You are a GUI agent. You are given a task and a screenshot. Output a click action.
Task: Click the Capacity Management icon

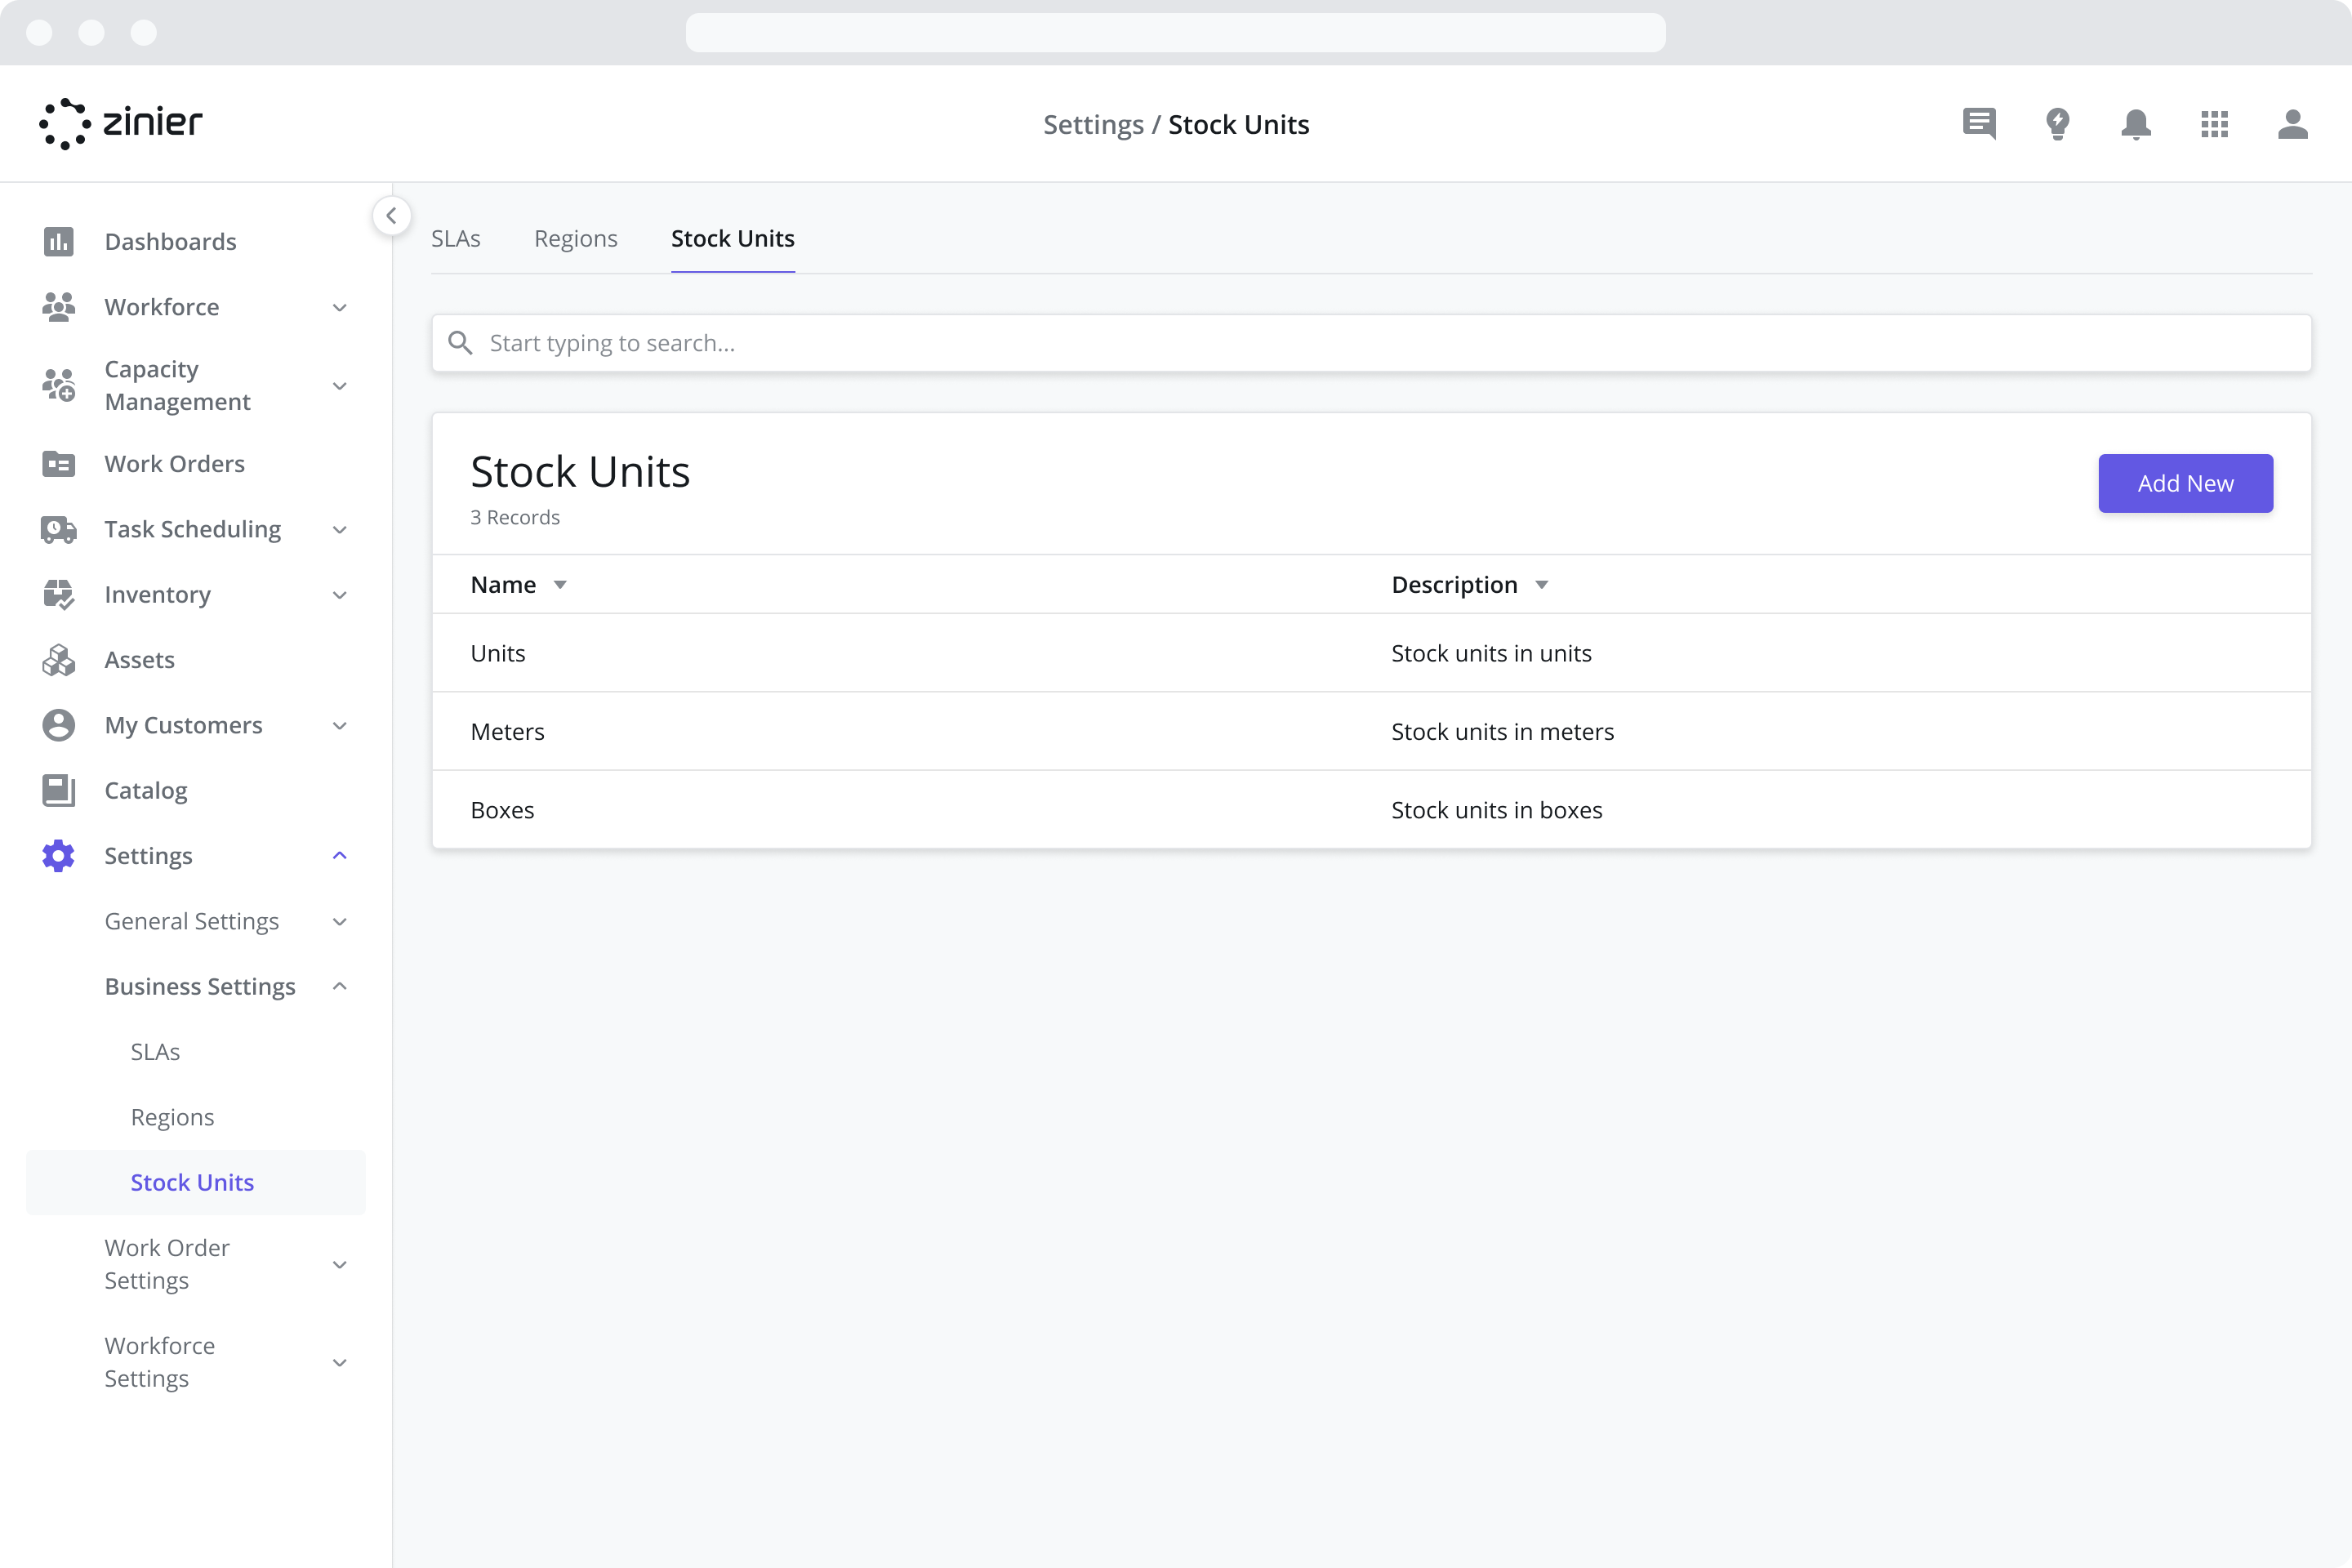click(59, 385)
